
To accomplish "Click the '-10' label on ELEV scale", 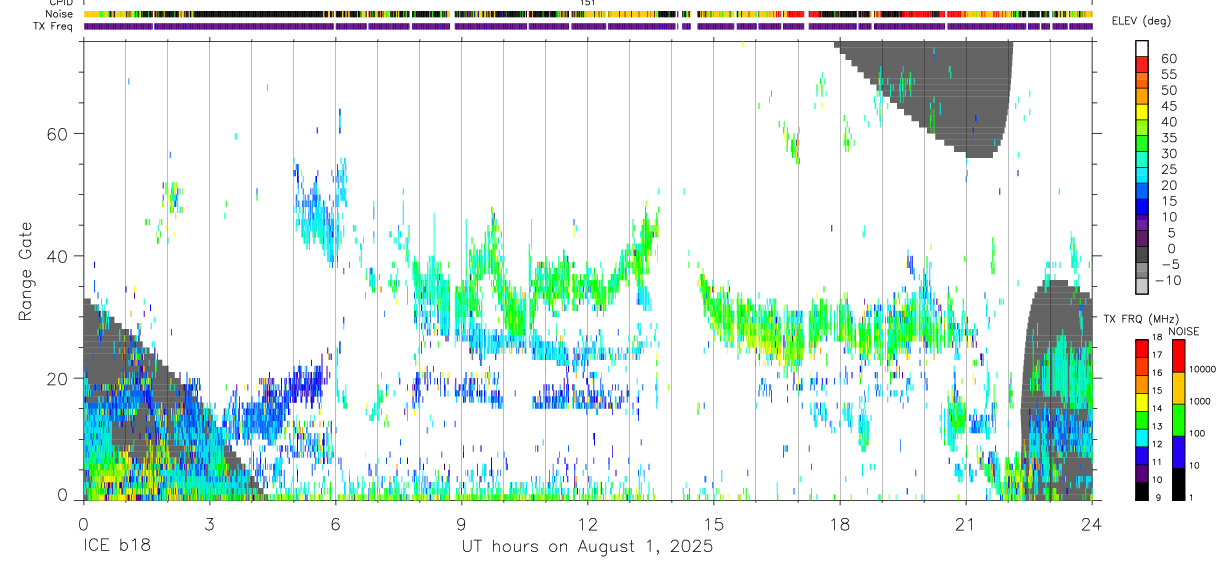I will 1167,281.
